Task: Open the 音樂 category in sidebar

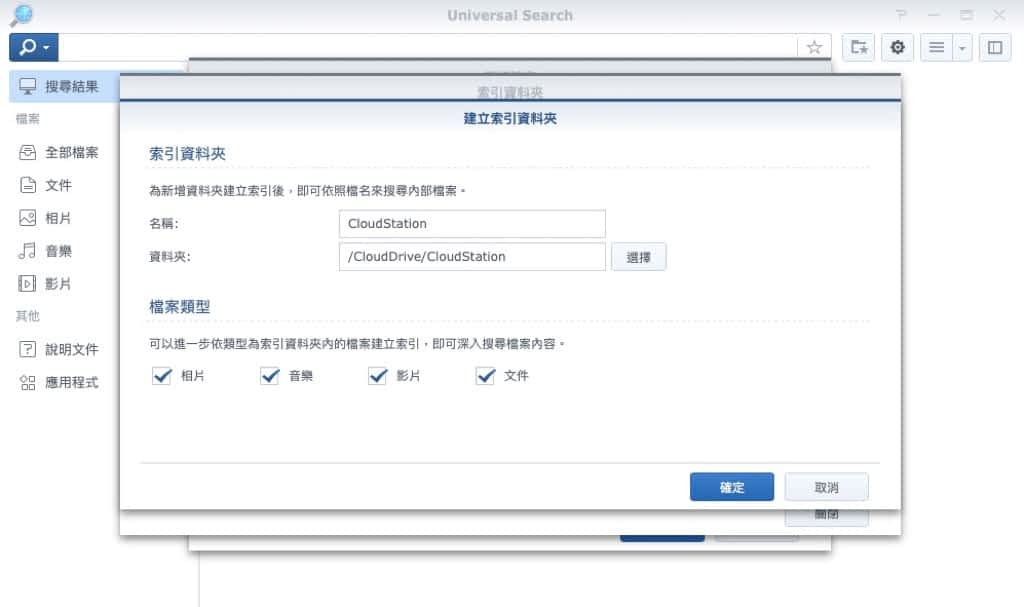Action: click(x=58, y=251)
